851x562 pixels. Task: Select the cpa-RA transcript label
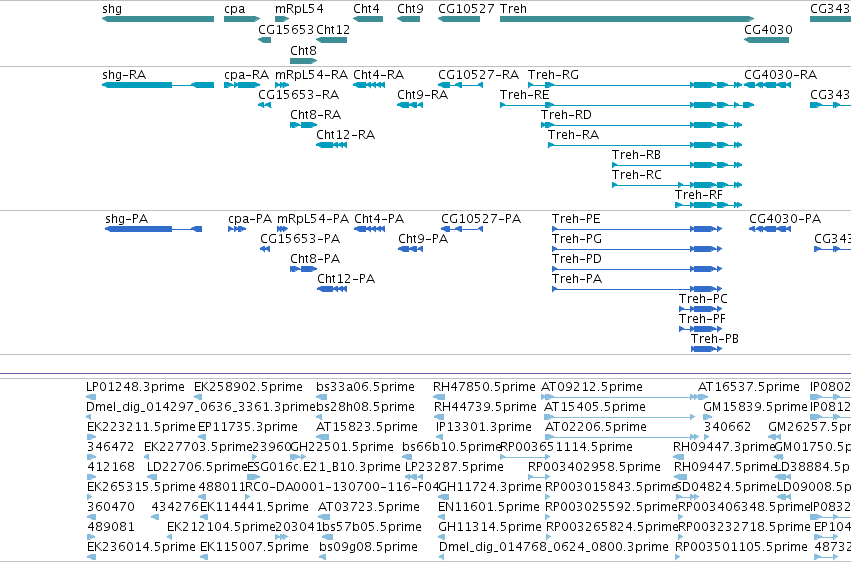click(x=246, y=75)
